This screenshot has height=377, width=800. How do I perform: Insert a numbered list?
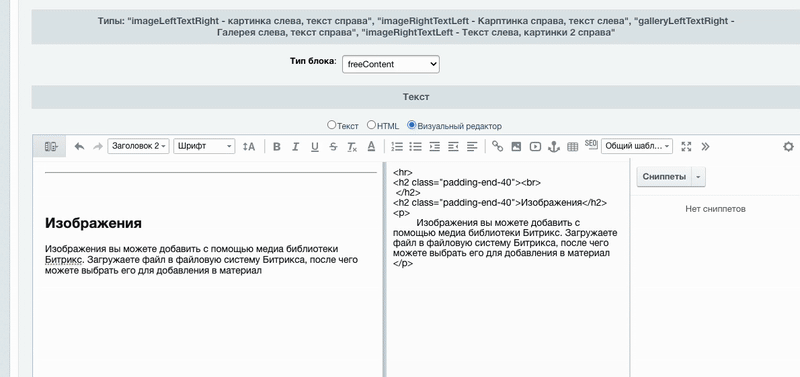397,146
